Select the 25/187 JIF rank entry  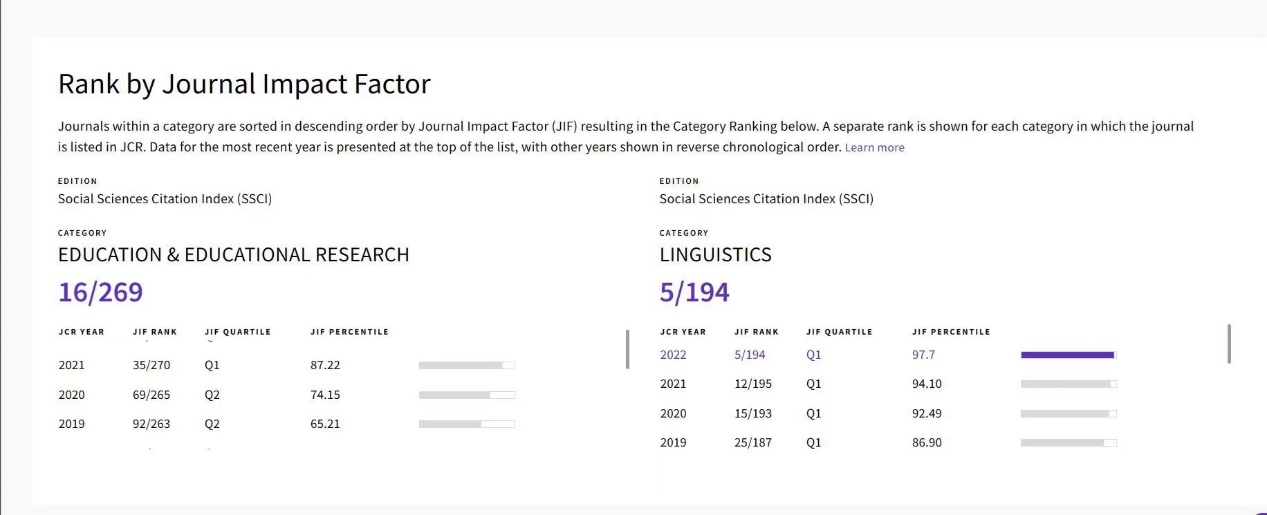[x=752, y=442]
